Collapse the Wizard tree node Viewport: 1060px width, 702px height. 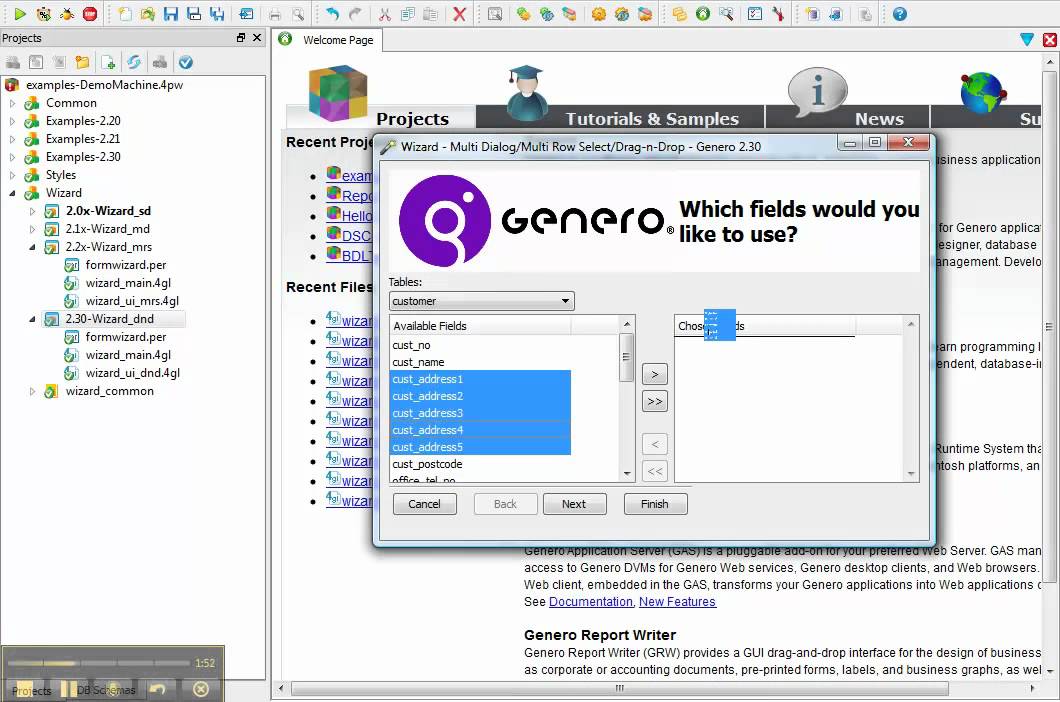pyautogui.click(x=12, y=193)
